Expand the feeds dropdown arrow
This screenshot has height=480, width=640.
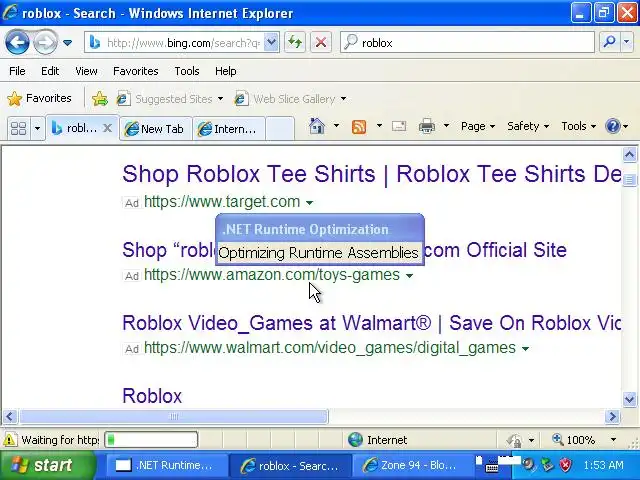coord(379,126)
